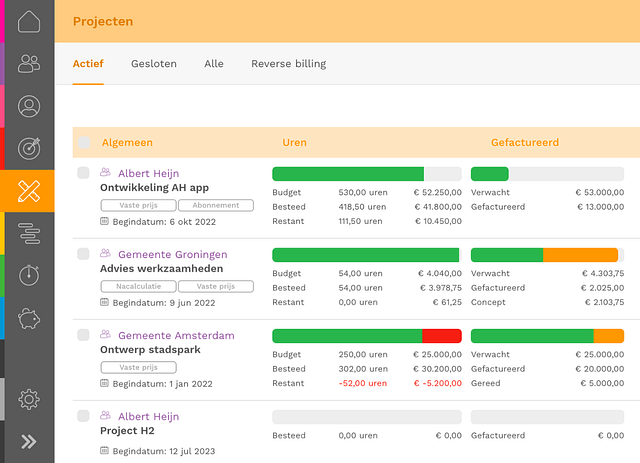The height and width of the screenshot is (463, 640).
Task: Click Vaste prijs tag on Ontwerp stadspark
Action: click(138, 367)
